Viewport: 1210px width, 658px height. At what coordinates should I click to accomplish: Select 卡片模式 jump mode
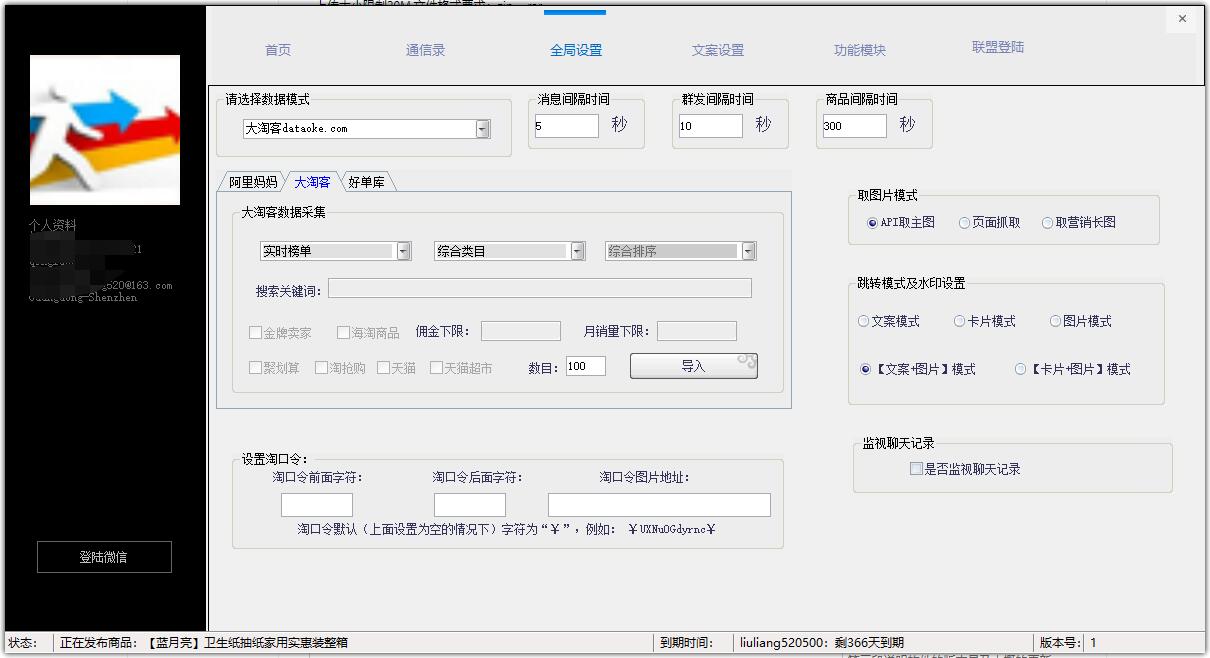coord(958,321)
